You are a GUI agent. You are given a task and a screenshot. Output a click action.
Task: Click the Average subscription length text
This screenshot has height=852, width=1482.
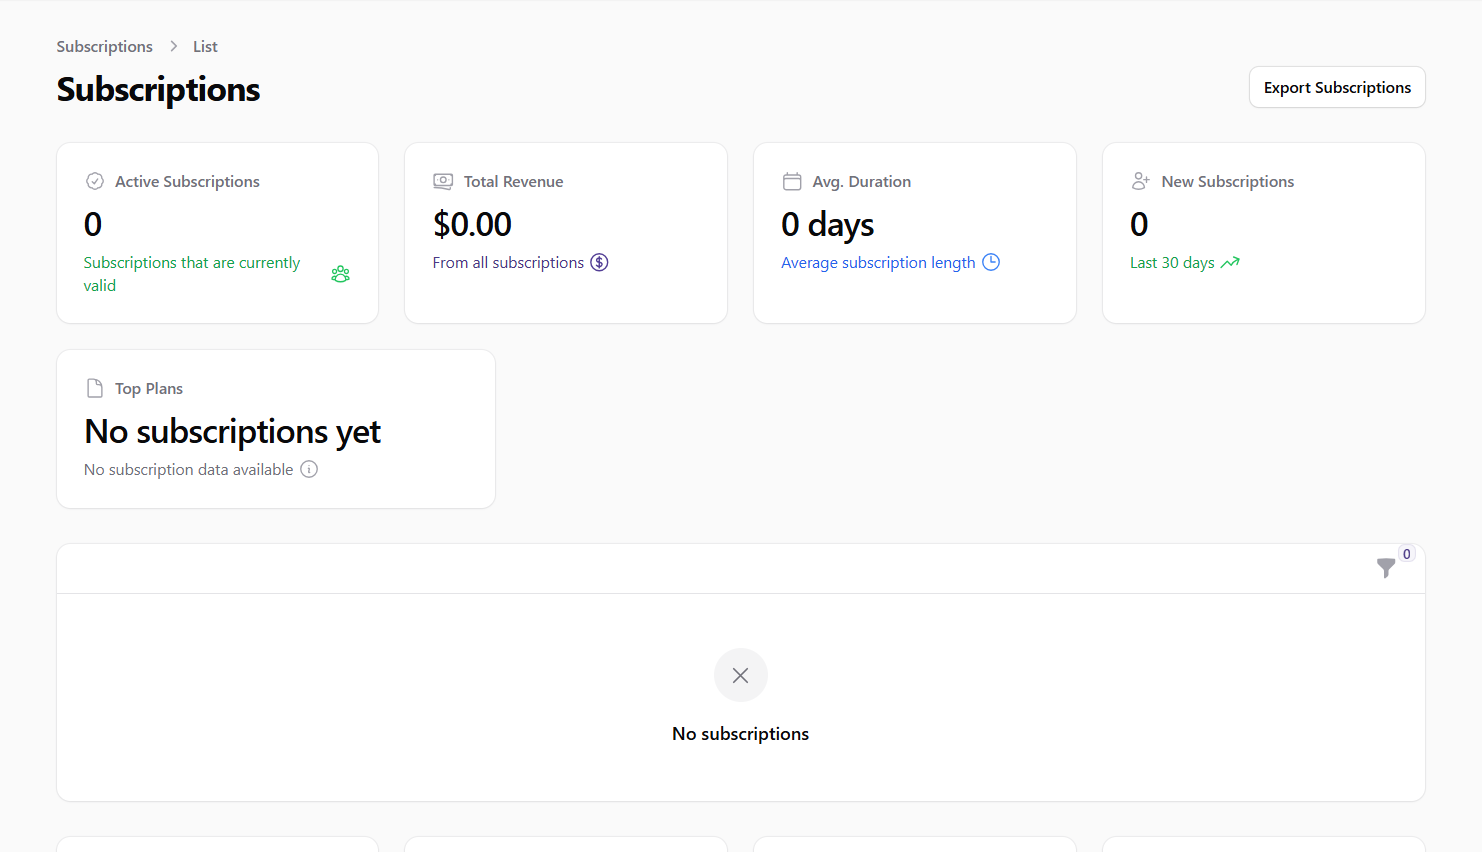pyautogui.click(x=877, y=262)
